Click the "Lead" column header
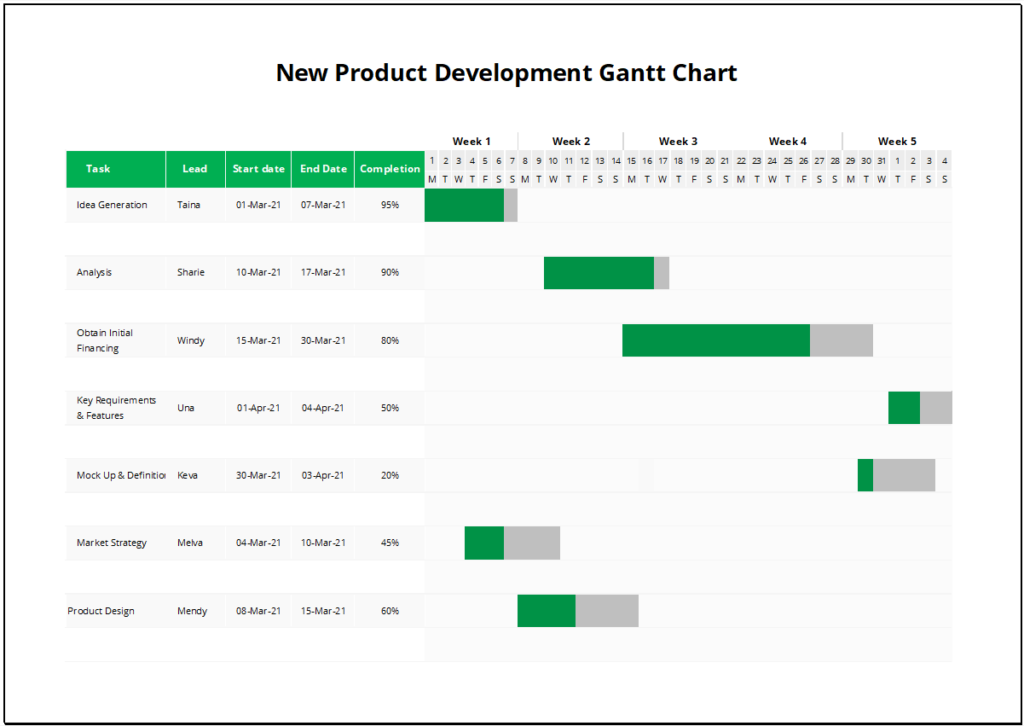This screenshot has height=726, width=1024. pyautogui.click(x=194, y=169)
